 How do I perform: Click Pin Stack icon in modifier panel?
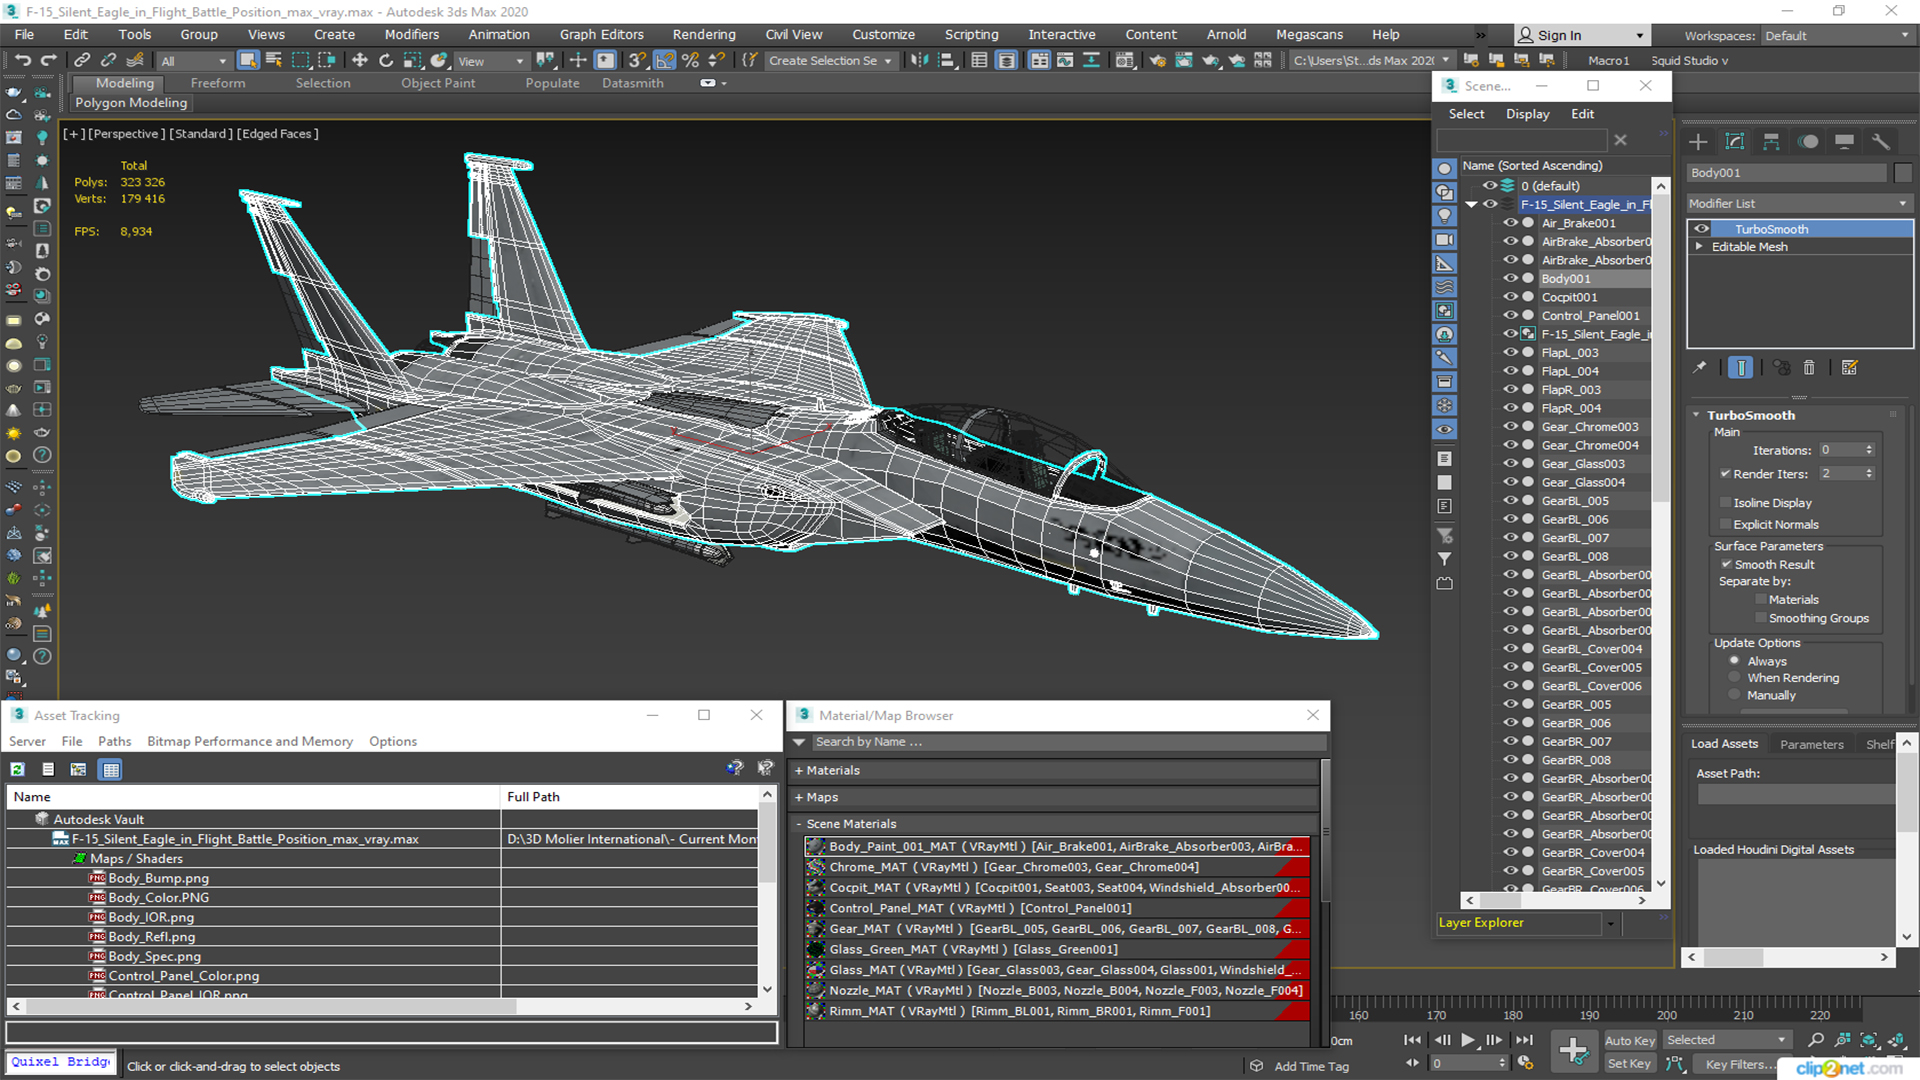click(x=1700, y=368)
